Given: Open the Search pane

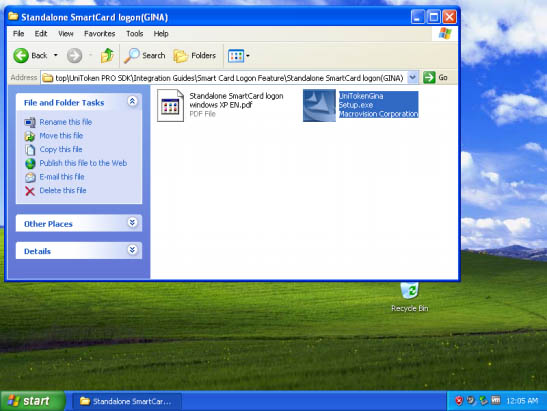Looking at the screenshot, I should pos(144,55).
